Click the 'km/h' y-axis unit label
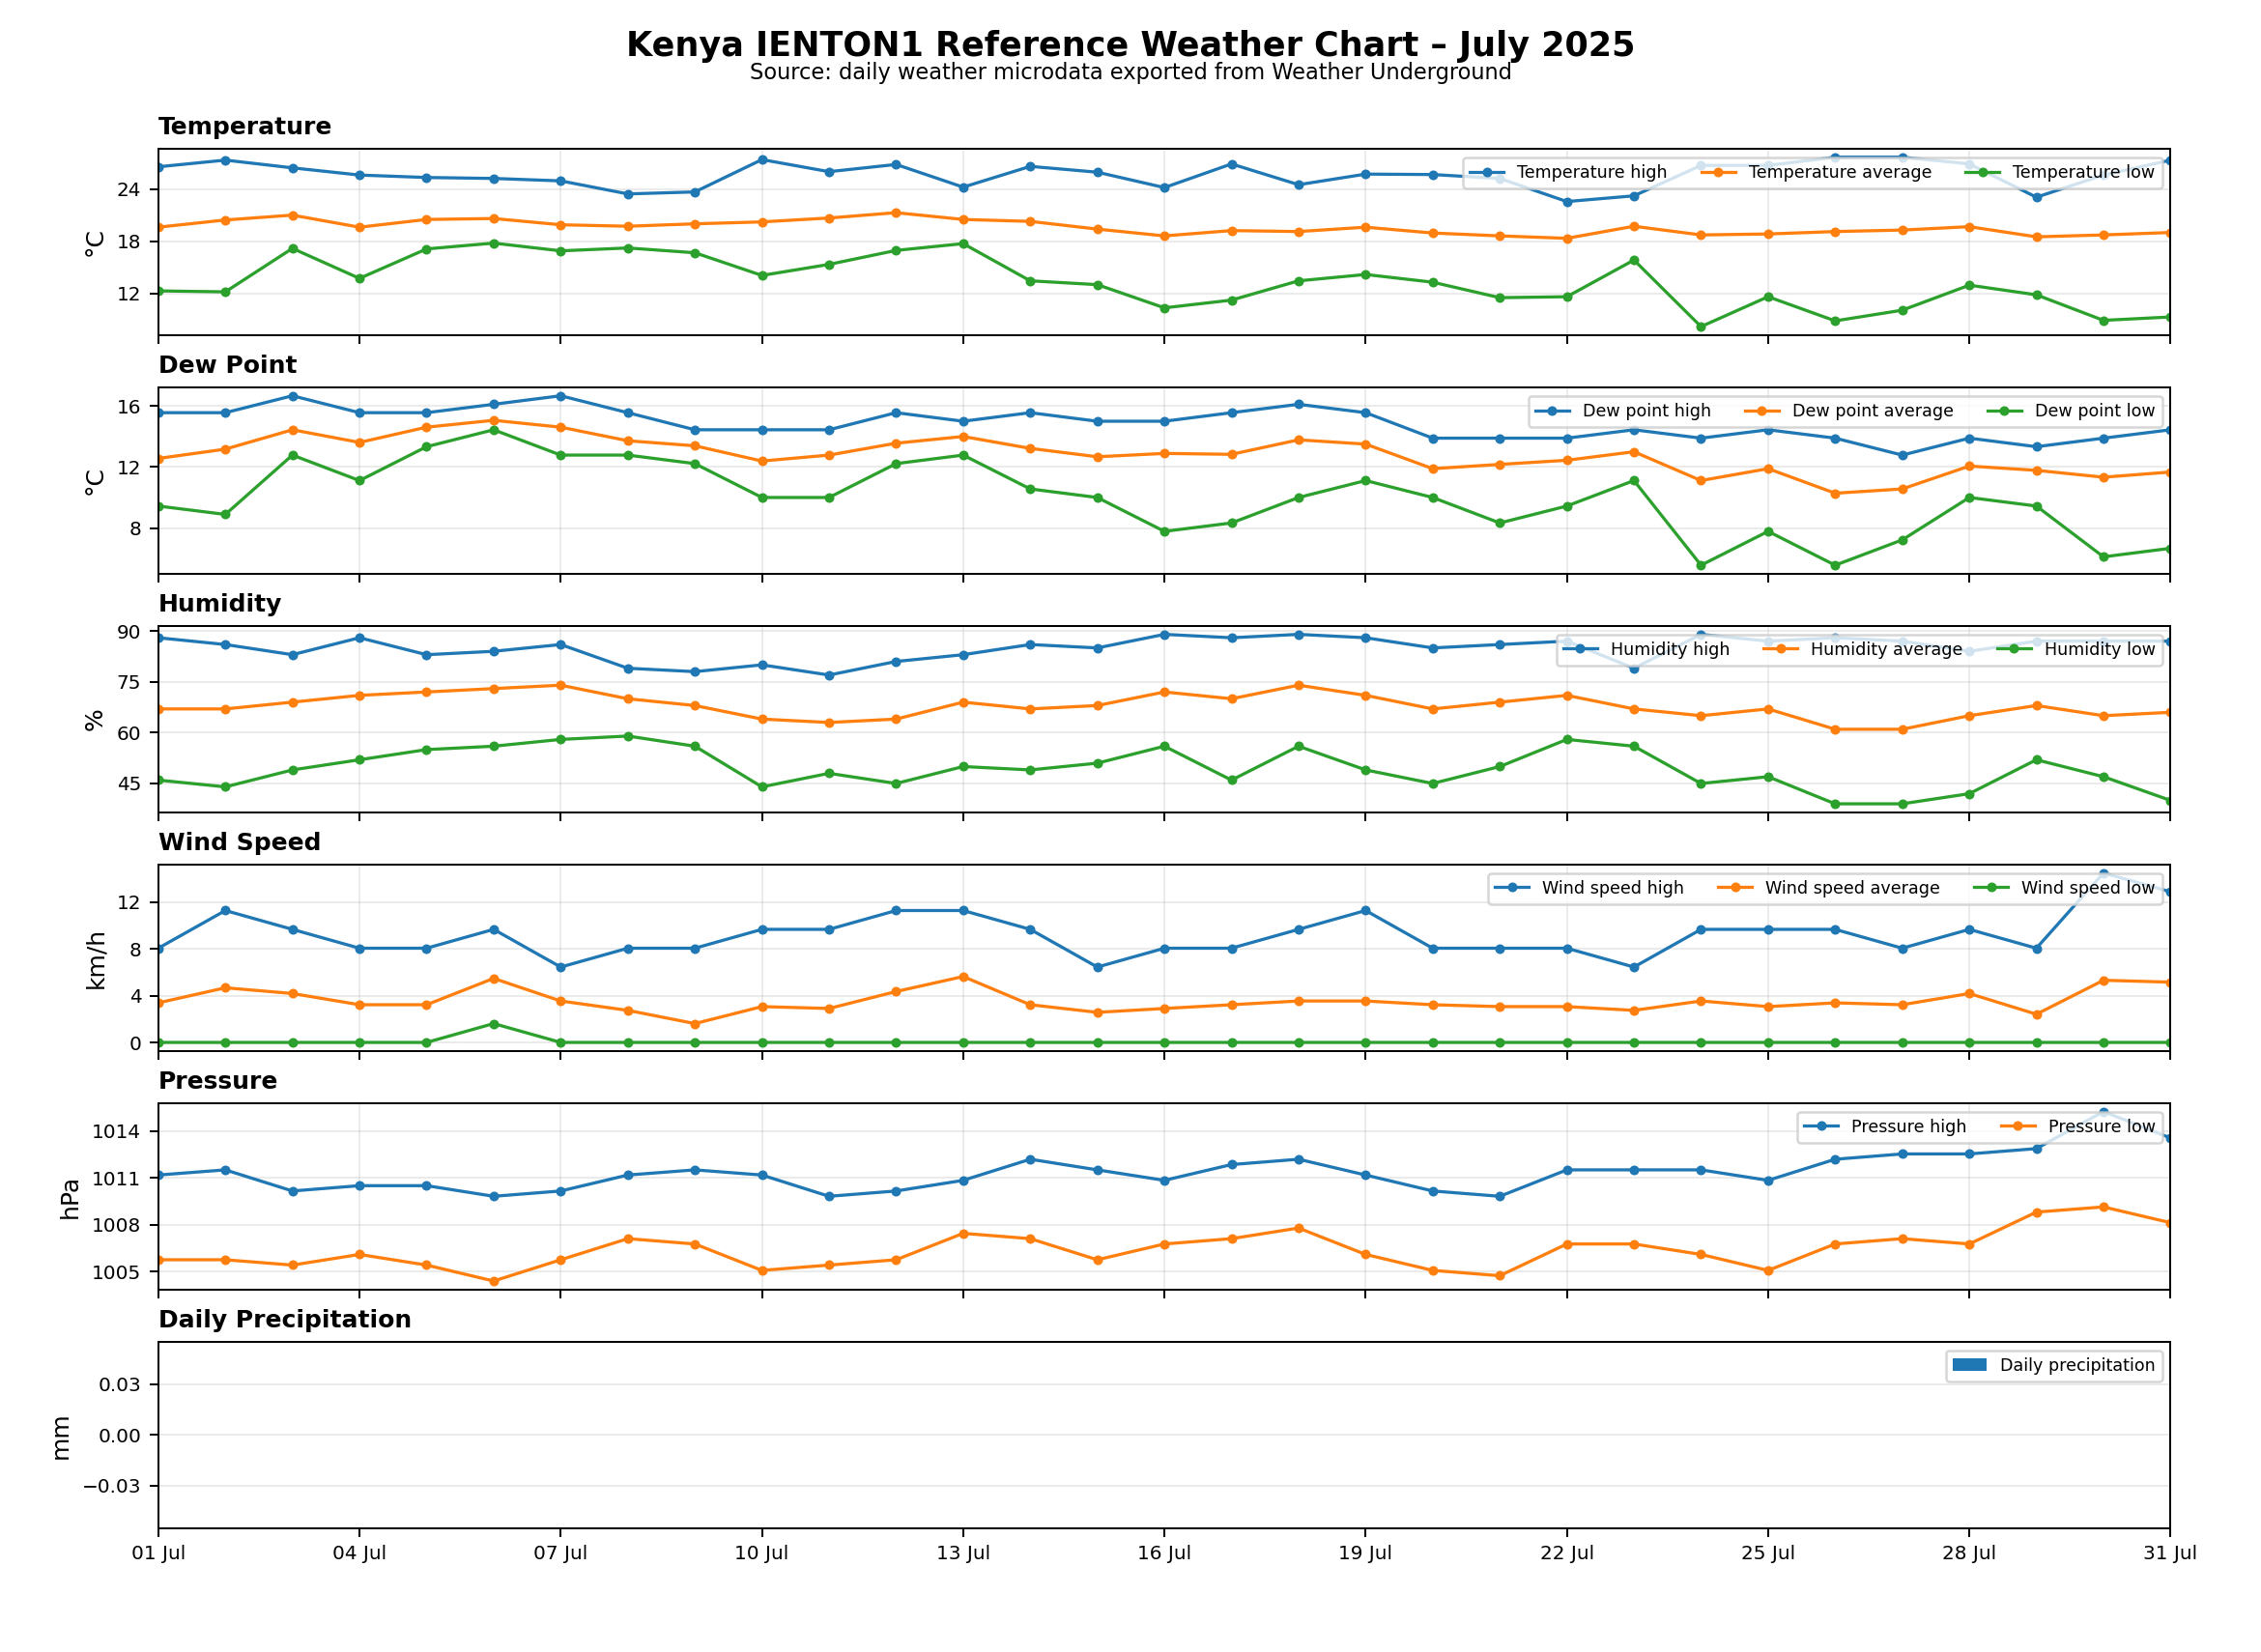This screenshot has height=1652, width=2261. tap(96, 960)
